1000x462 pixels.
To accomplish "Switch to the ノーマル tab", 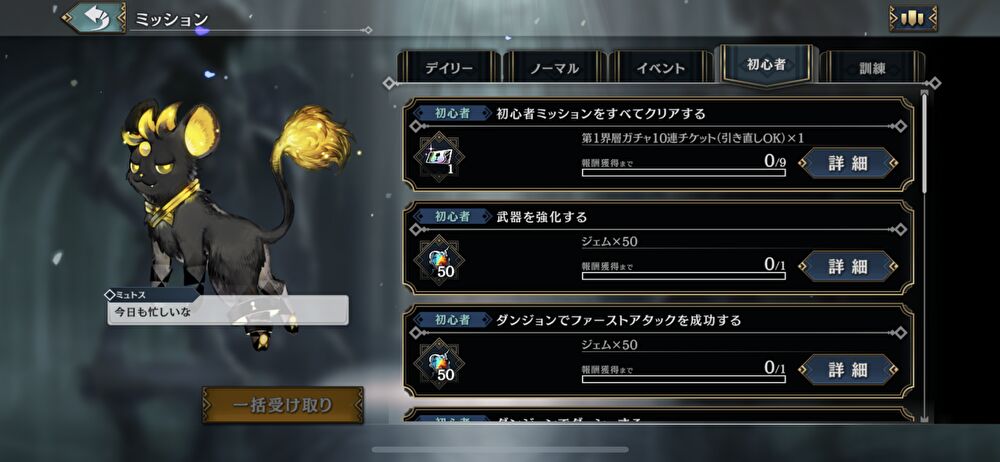I will pos(554,68).
